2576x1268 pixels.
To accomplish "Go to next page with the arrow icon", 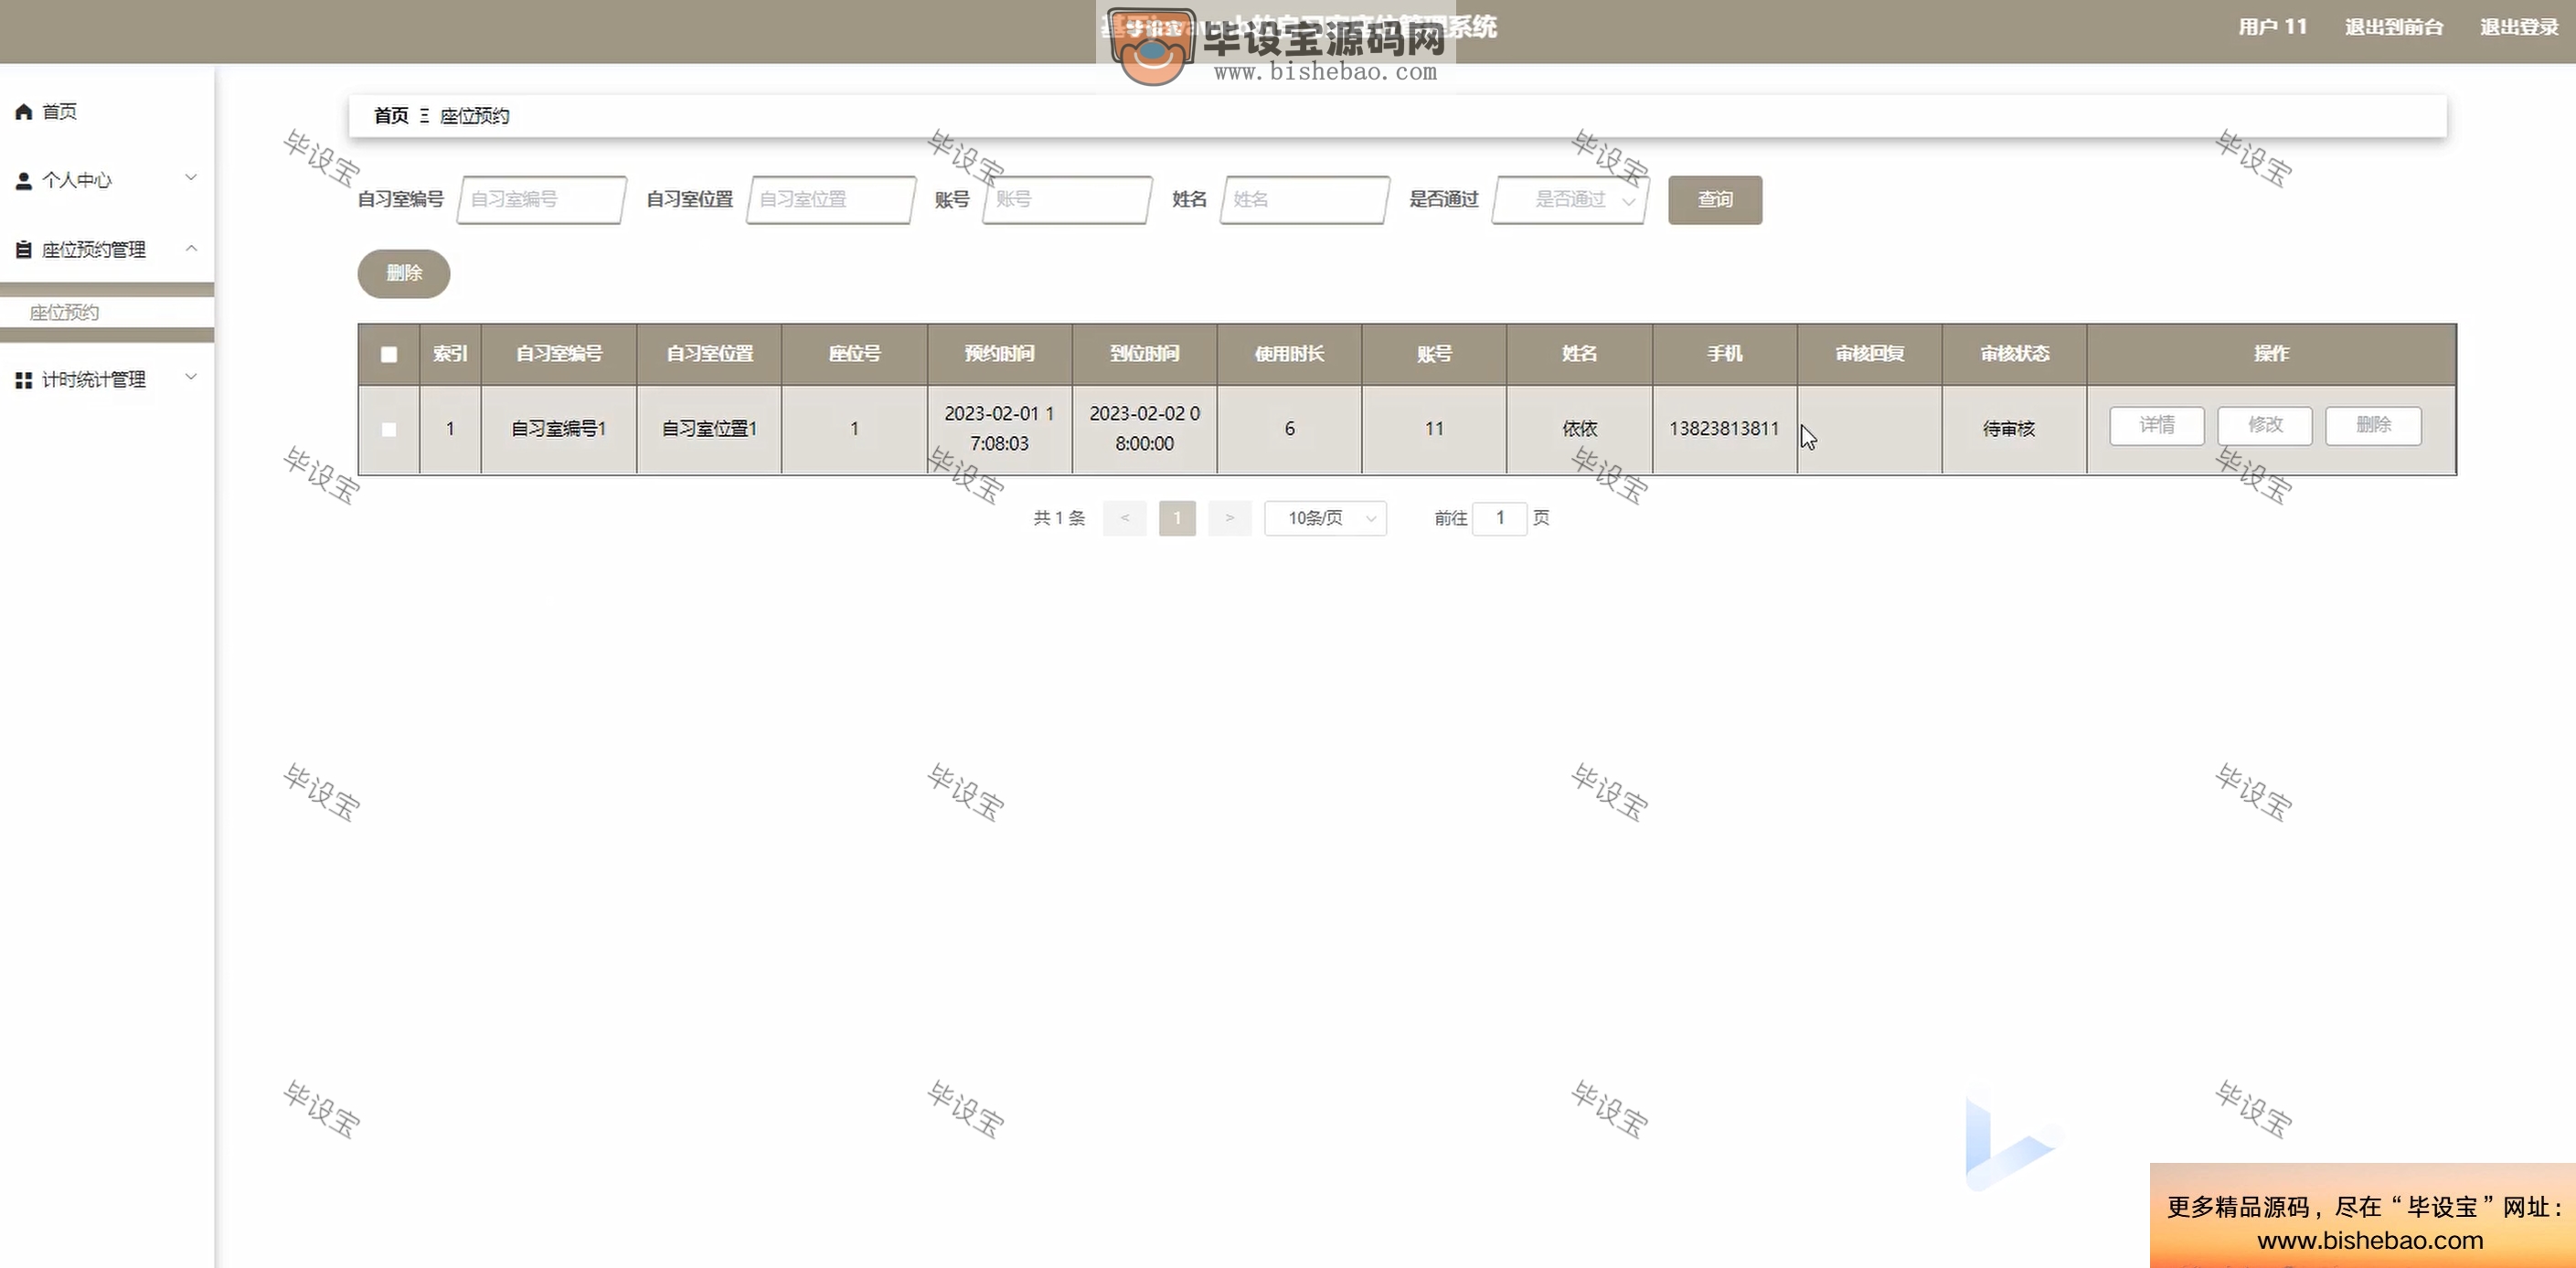I will [x=1230, y=518].
